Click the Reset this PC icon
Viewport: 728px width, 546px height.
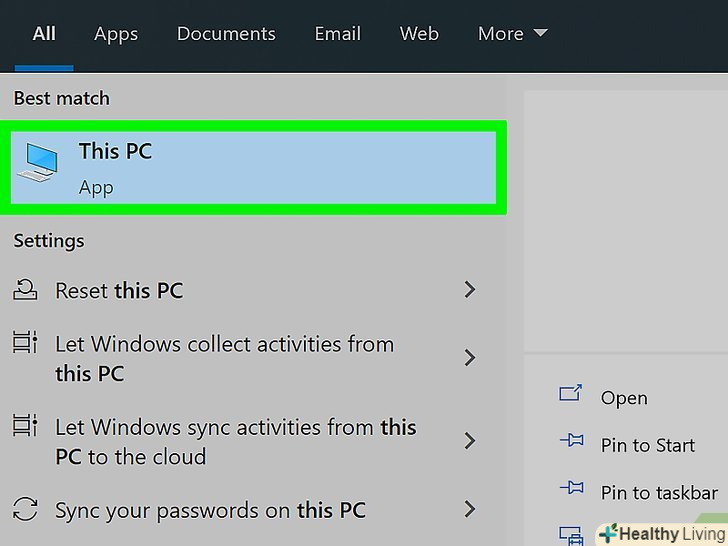(x=25, y=291)
